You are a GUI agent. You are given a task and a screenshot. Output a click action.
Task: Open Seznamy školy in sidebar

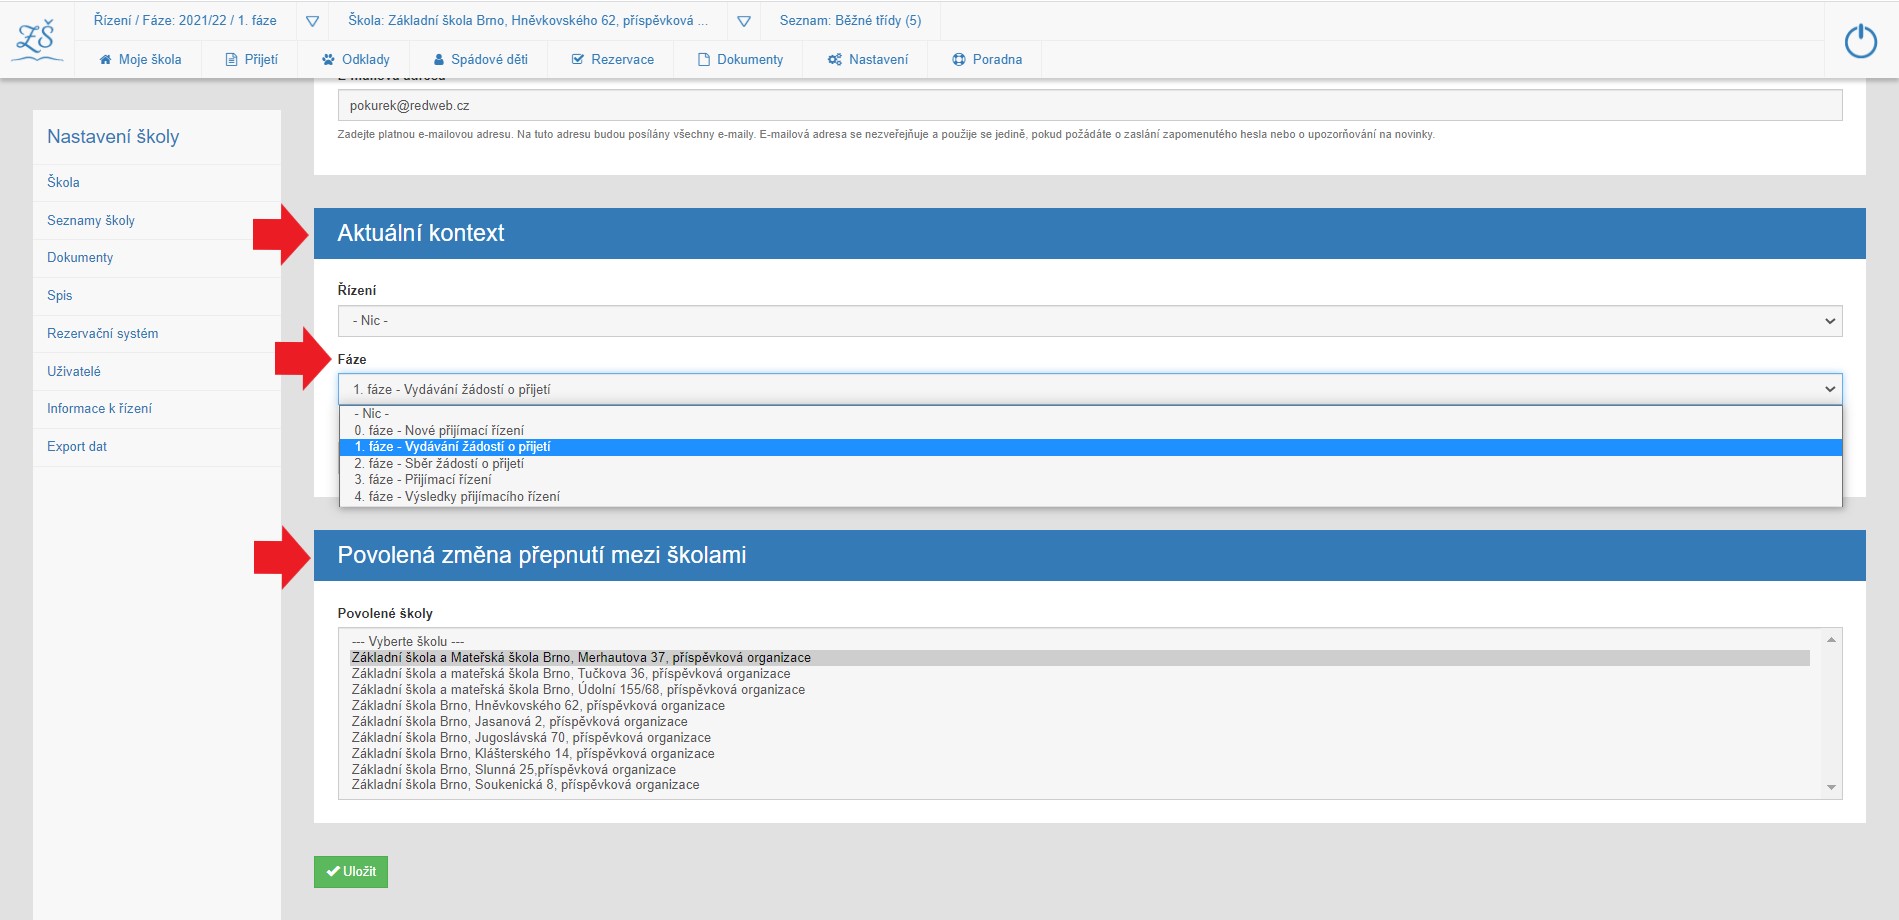point(91,221)
